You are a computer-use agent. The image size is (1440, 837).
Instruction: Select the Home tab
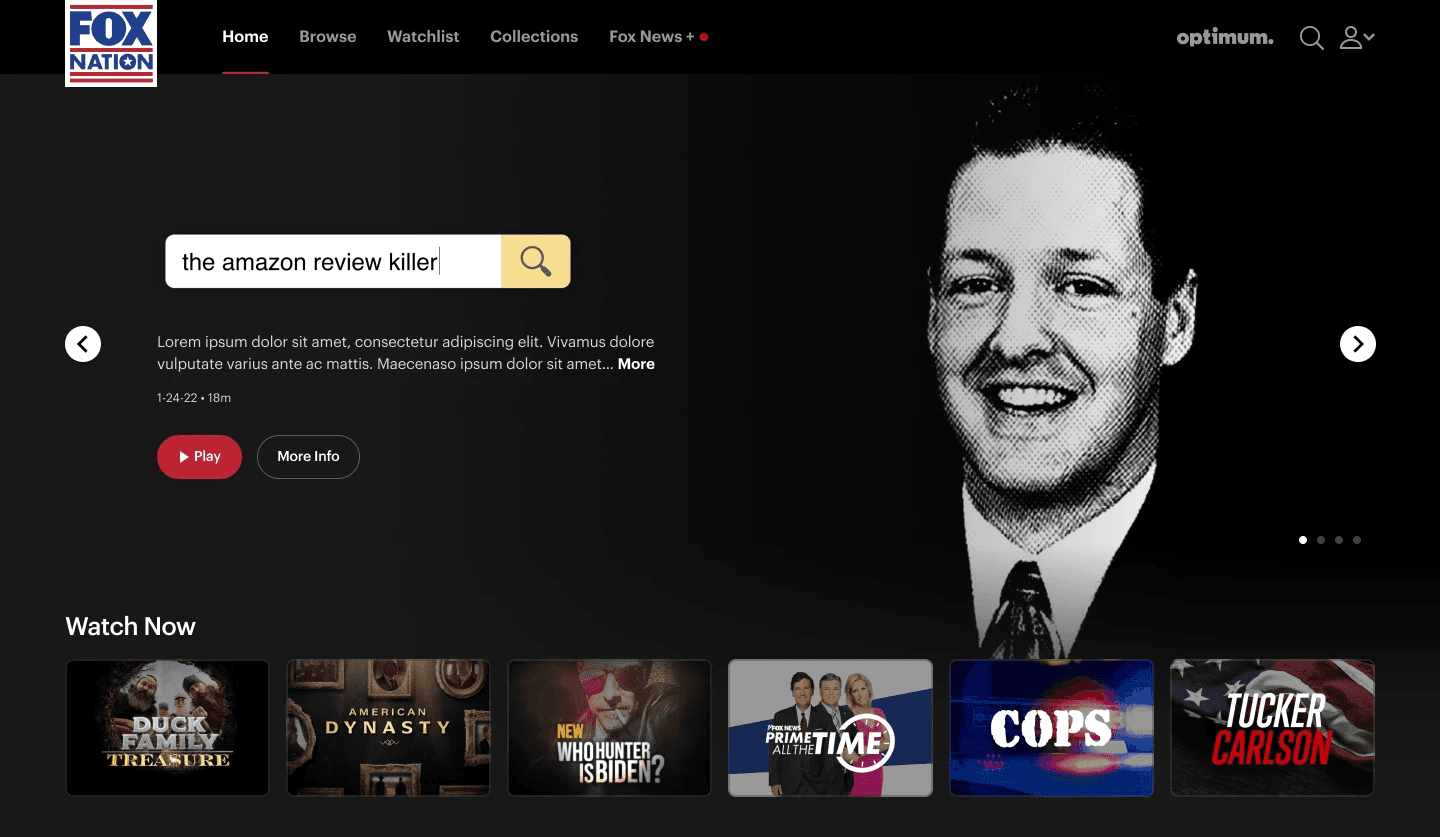[x=245, y=37]
